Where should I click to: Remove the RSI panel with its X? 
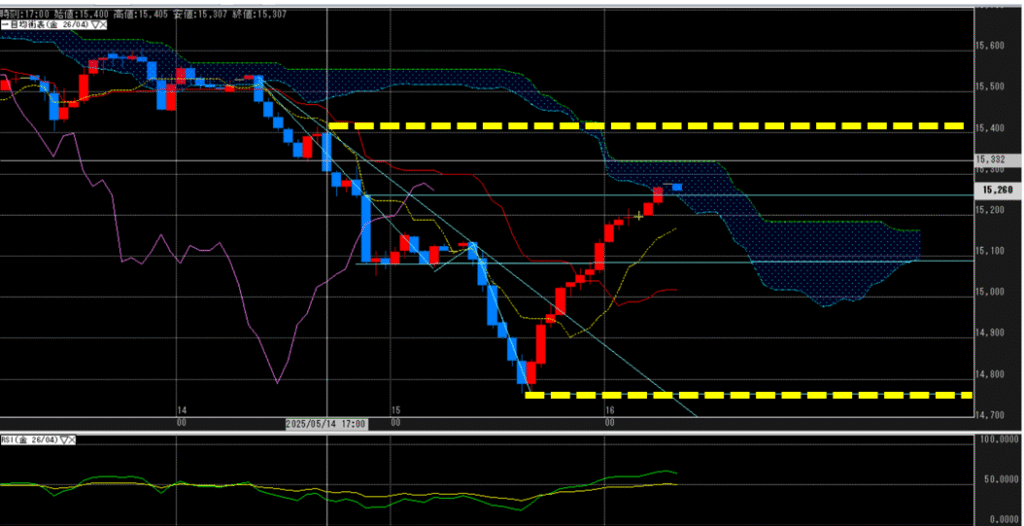pos(72,440)
